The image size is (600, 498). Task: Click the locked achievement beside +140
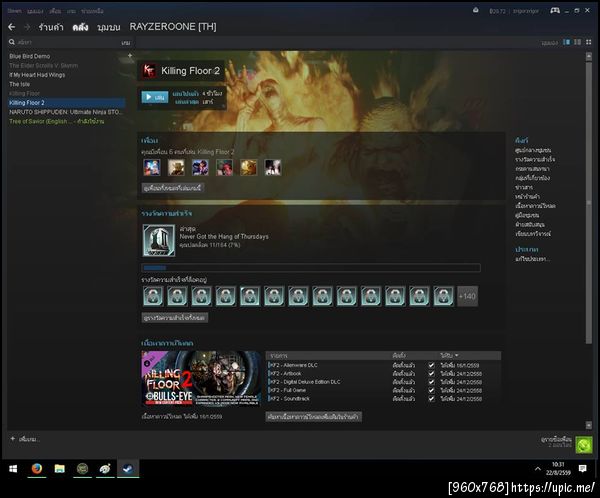[443, 296]
